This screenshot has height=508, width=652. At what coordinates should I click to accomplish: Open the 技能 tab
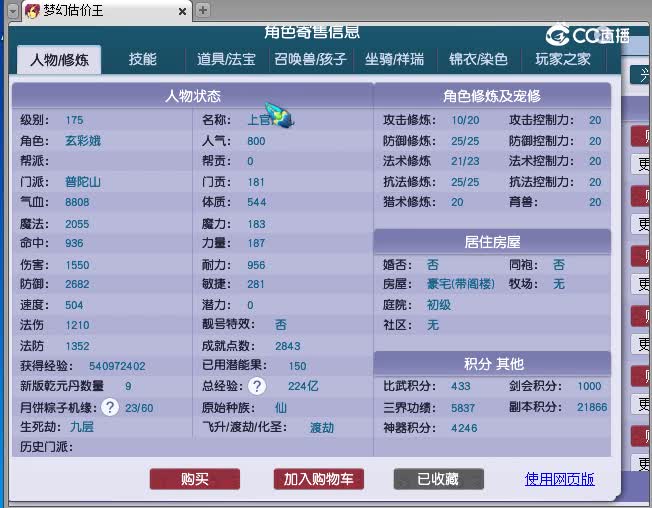pos(143,59)
